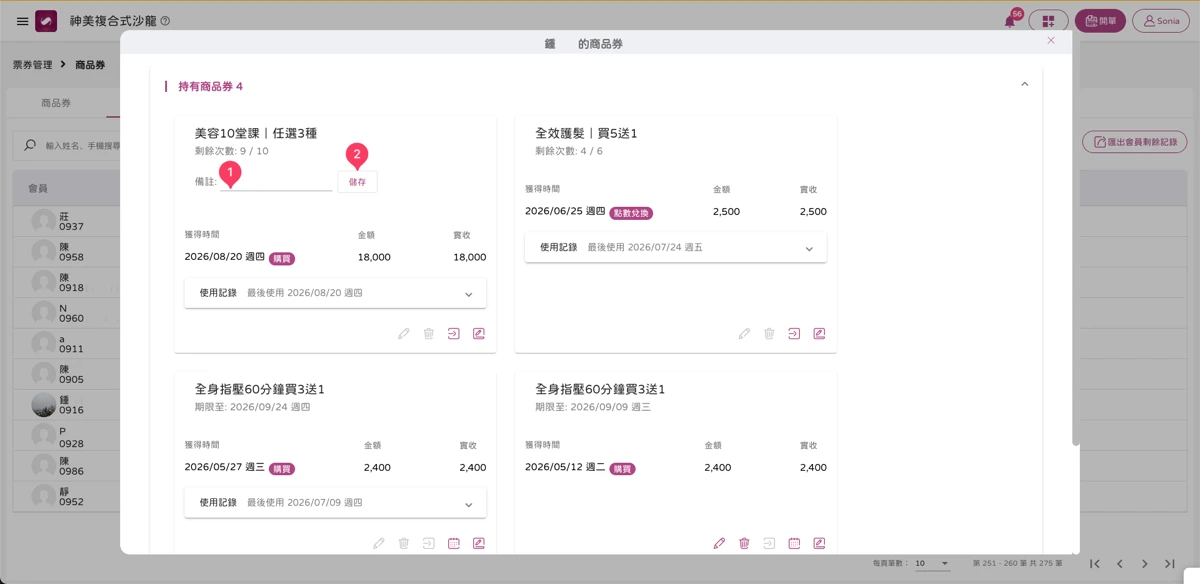
Task: Open the Sonia user account menu
Action: (x=1161, y=21)
